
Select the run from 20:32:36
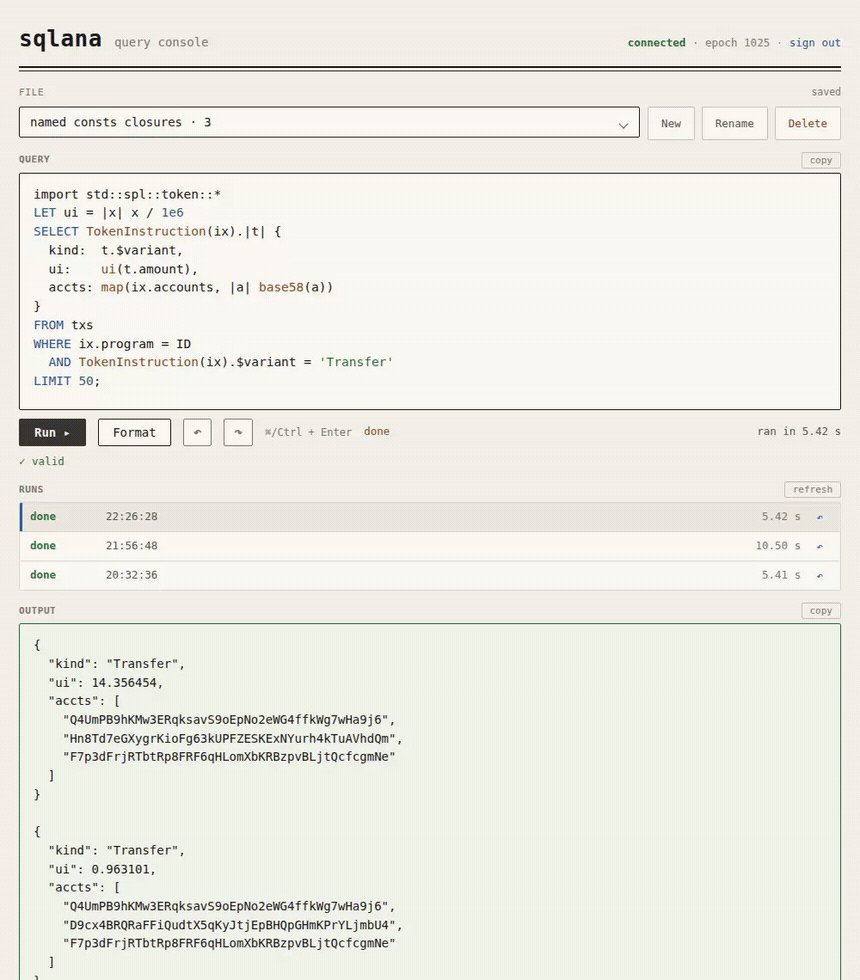click(429, 575)
